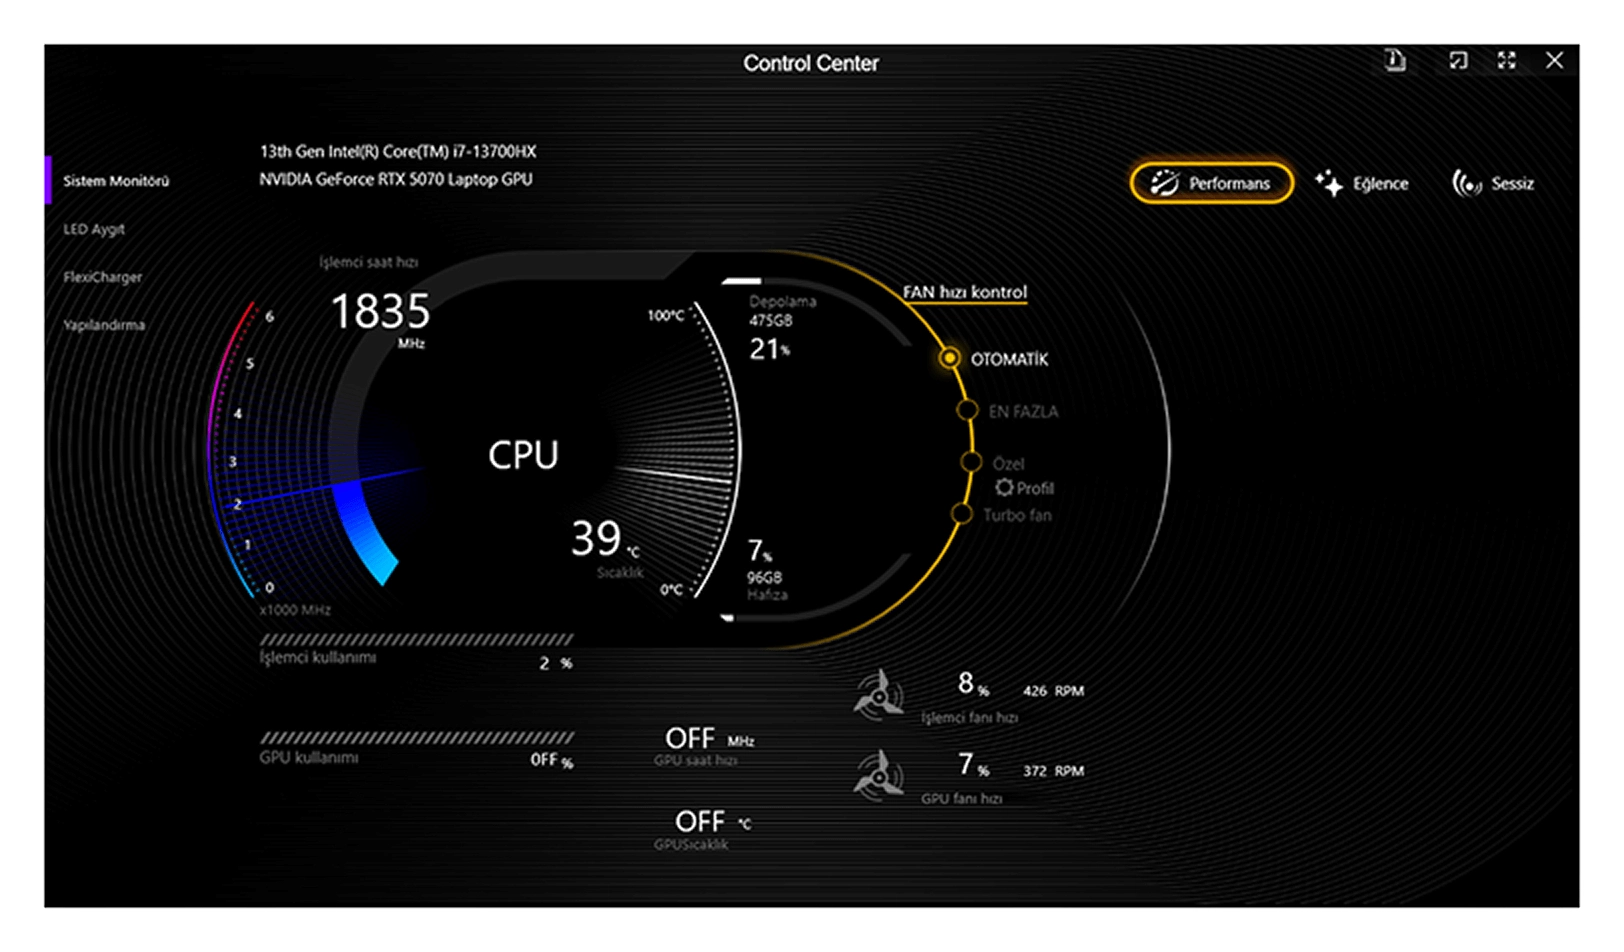This screenshot has height=952, width=1624.
Task: Click the 39 °C temperature reading
Action: point(596,539)
